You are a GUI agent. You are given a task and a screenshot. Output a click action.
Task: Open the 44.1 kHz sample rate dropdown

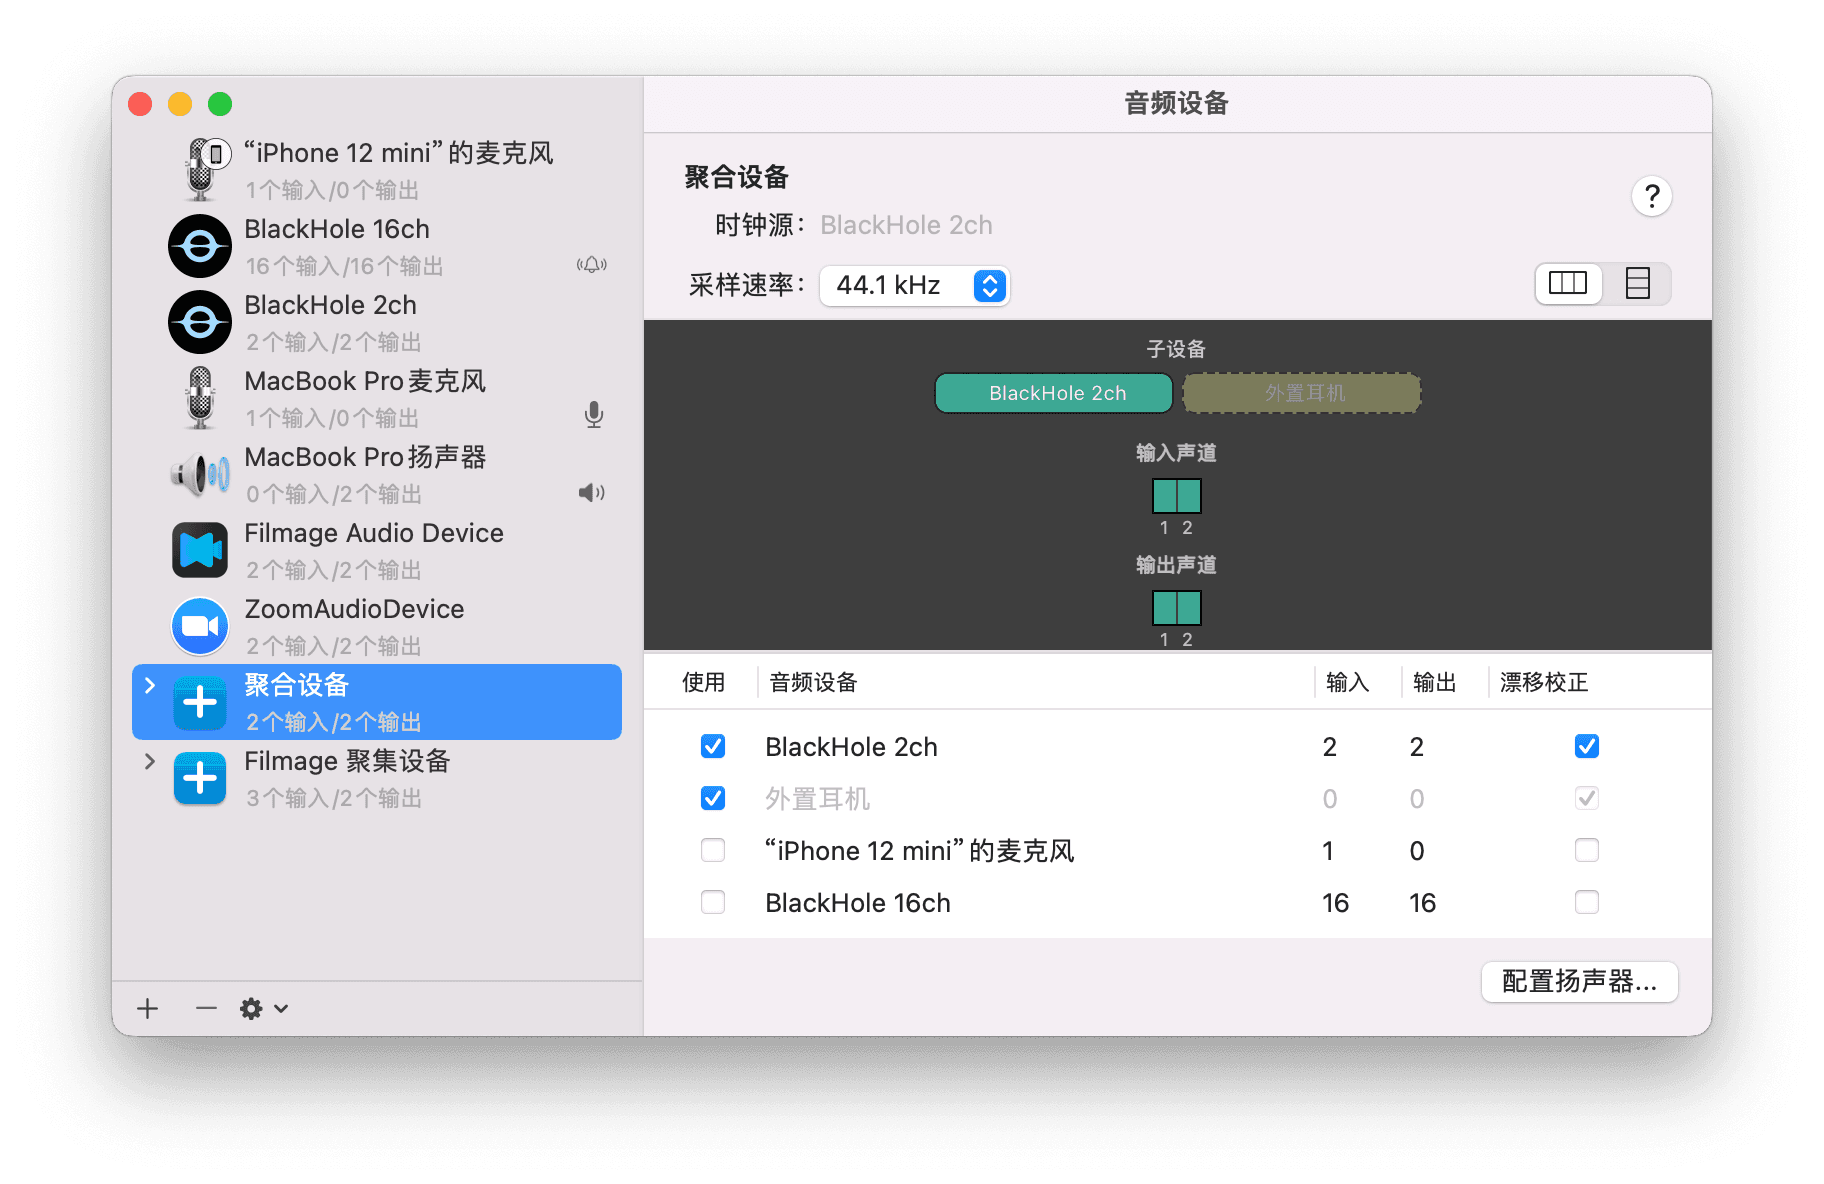tap(914, 286)
